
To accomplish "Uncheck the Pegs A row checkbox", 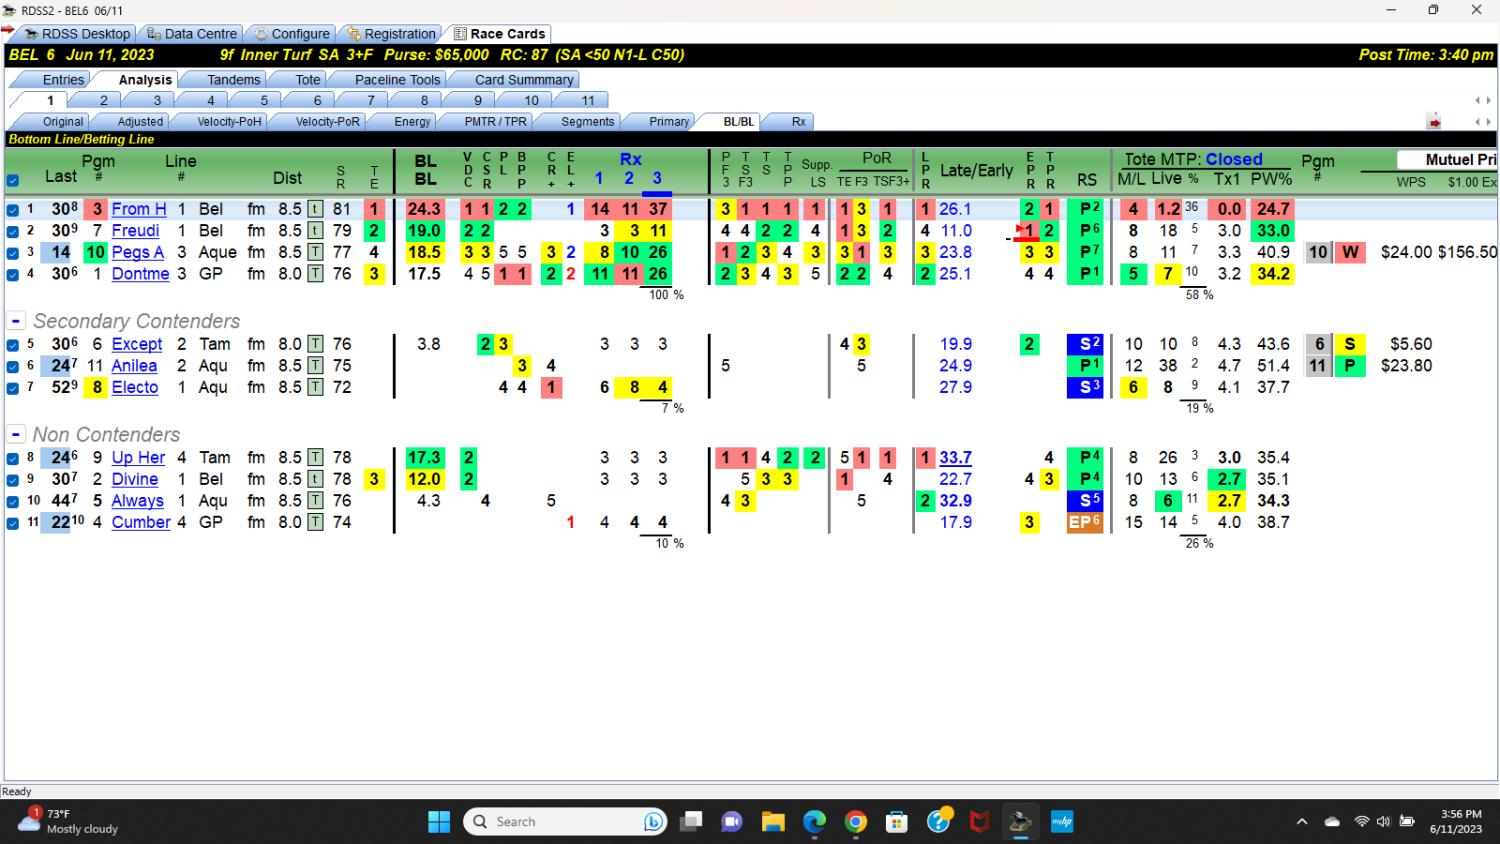I will click(12, 253).
